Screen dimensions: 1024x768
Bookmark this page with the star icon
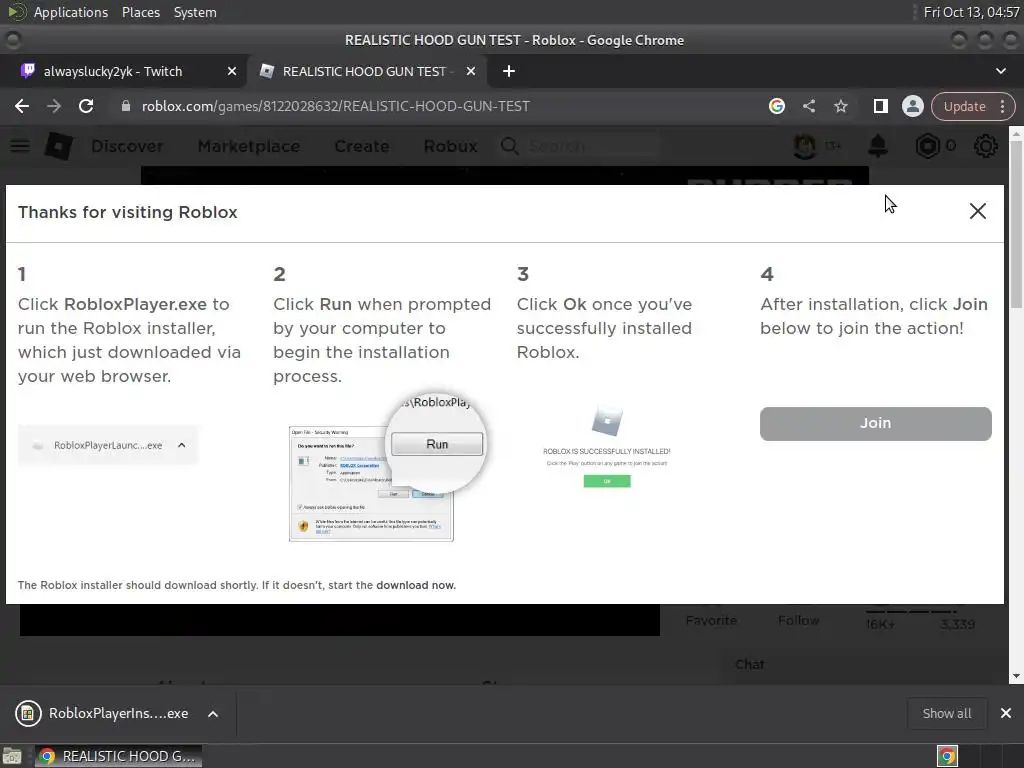tap(840, 106)
